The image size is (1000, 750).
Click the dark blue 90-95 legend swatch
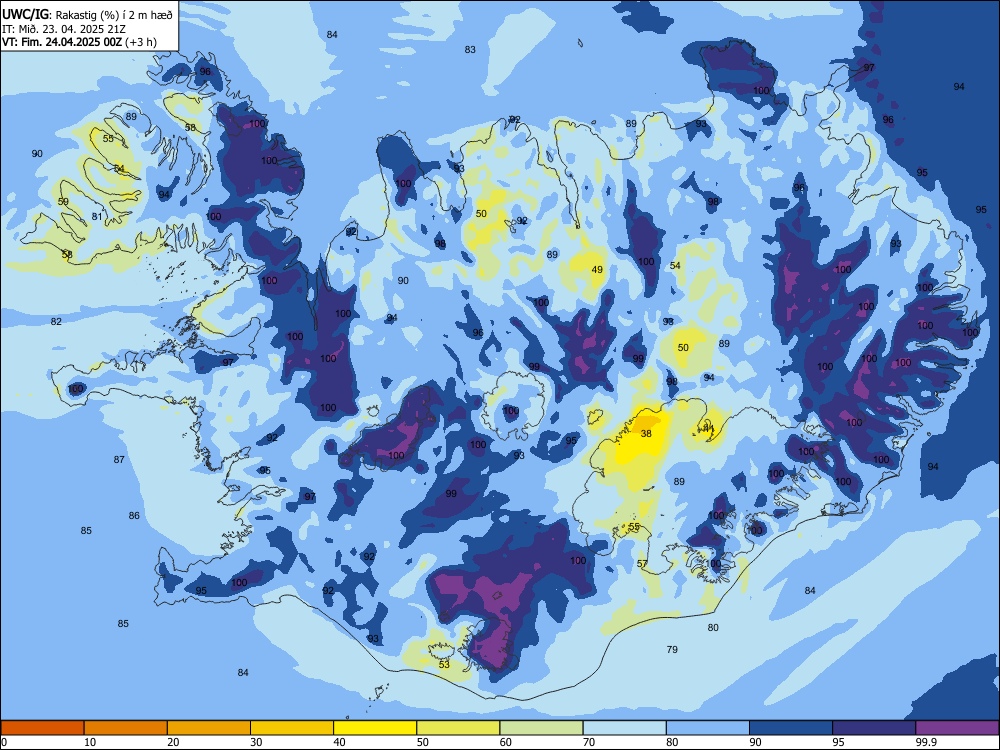(791, 728)
